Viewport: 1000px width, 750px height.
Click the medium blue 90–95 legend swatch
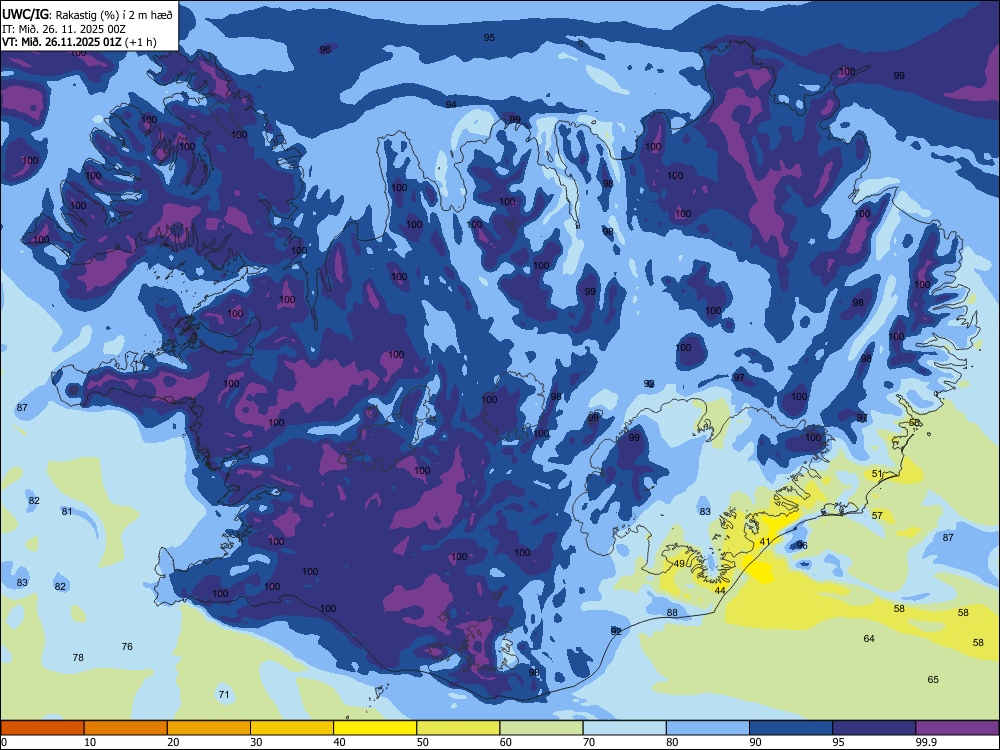[x=791, y=728]
